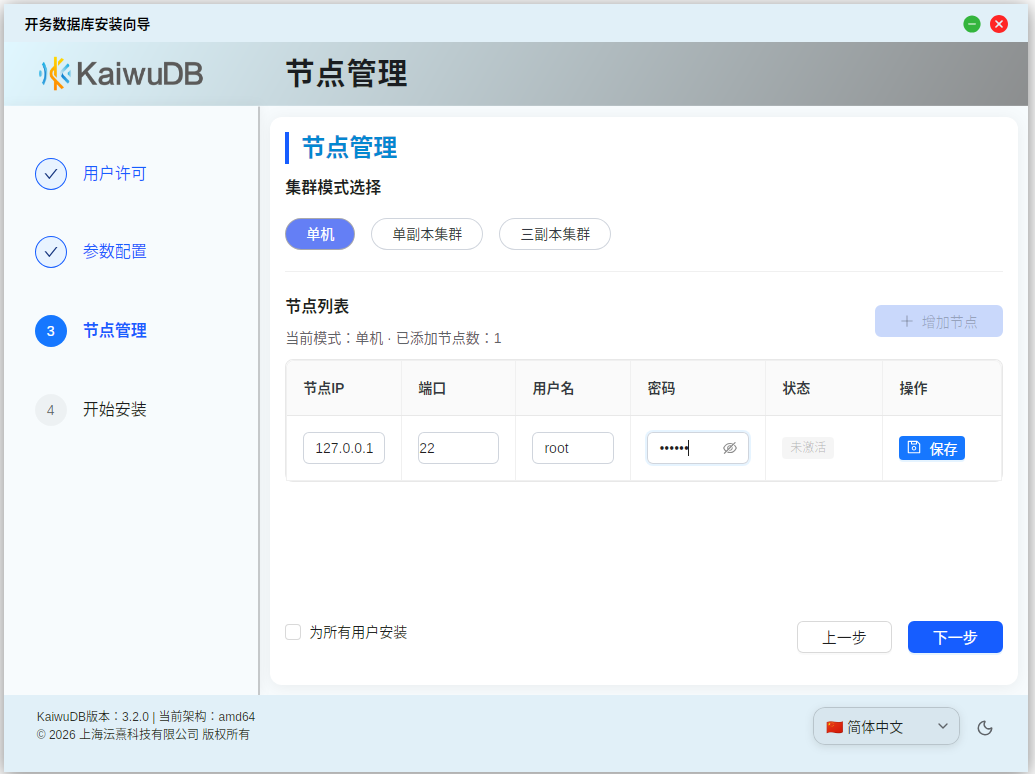Click 下一步 button
Image resolution: width=1035 pixels, height=774 pixels.
(x=955, y=637)
